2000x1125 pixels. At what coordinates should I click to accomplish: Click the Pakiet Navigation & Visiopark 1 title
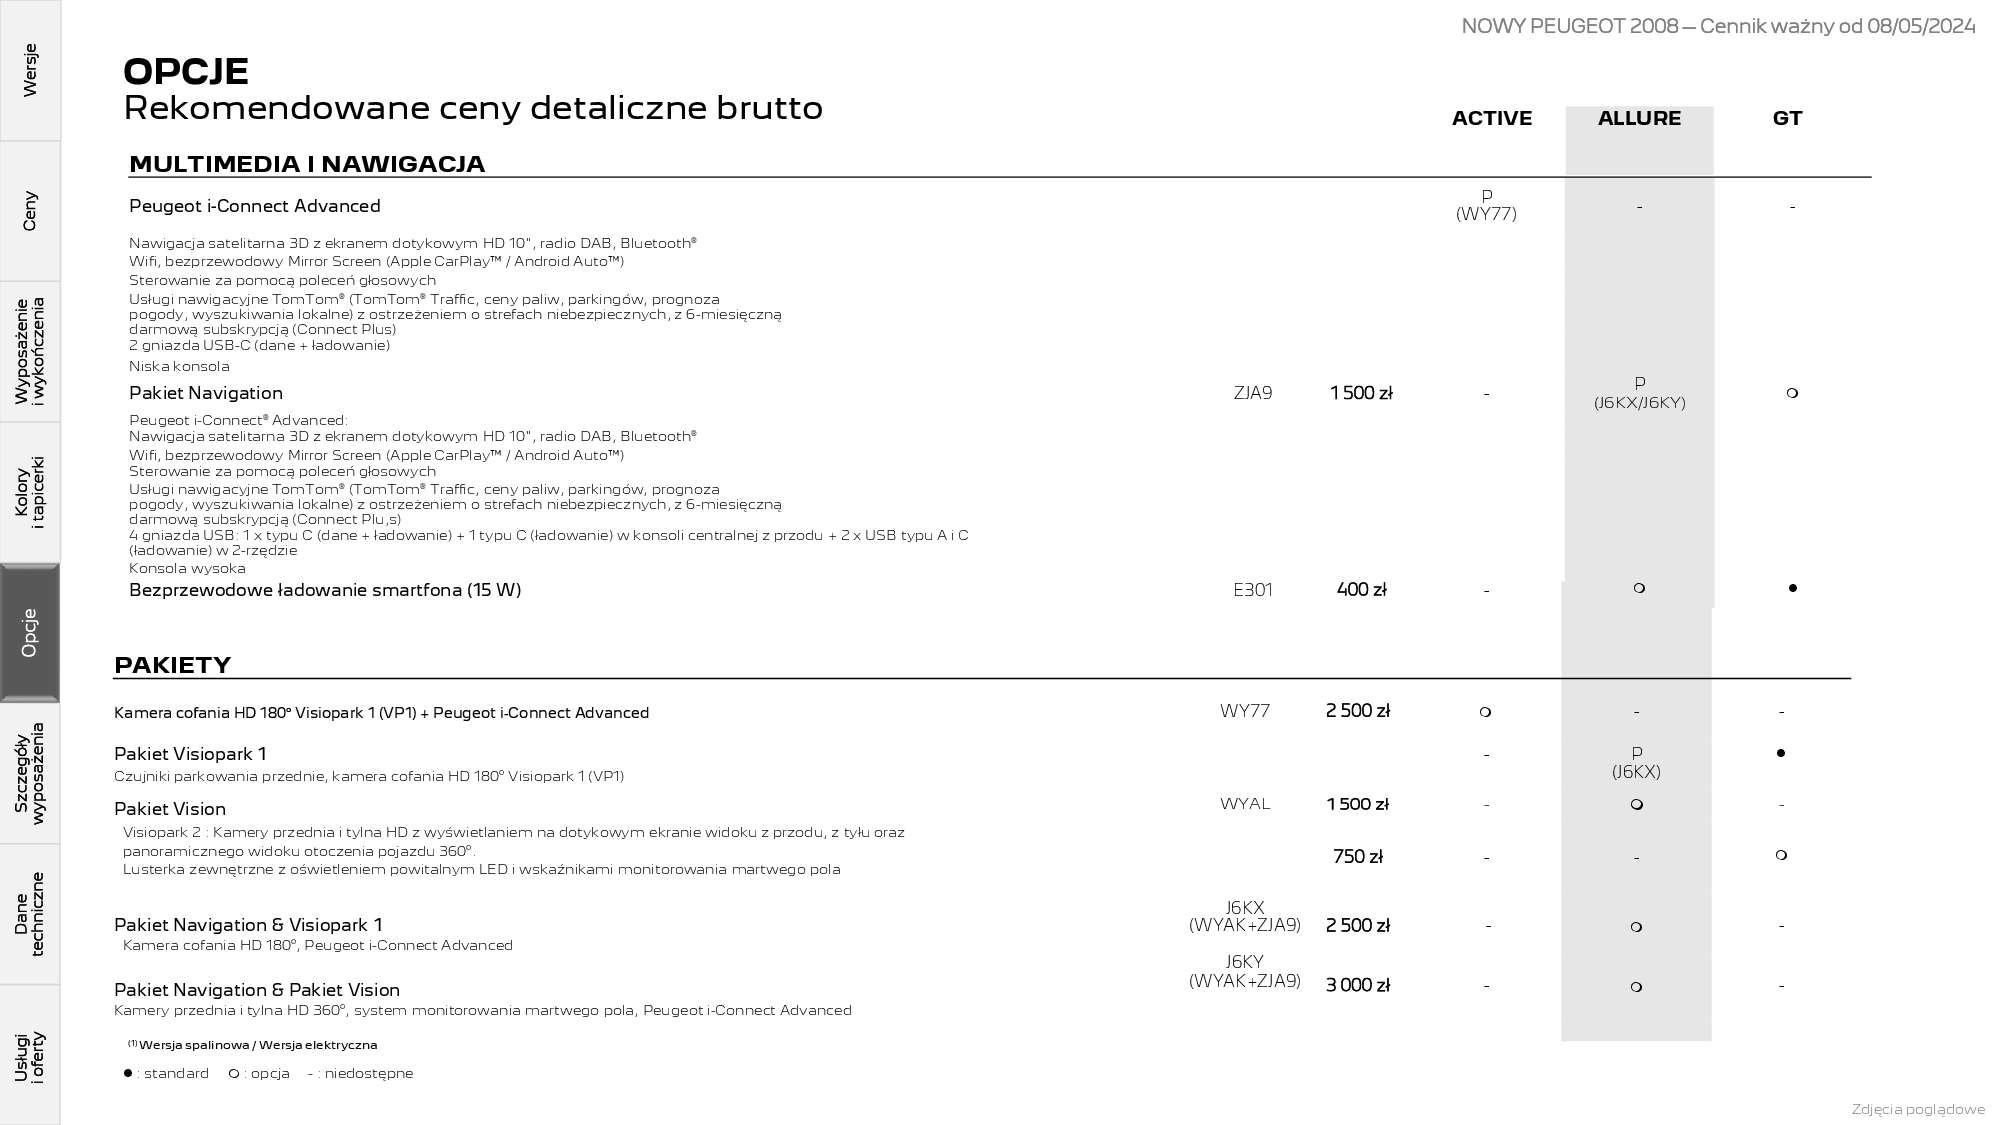pos(248,925)
